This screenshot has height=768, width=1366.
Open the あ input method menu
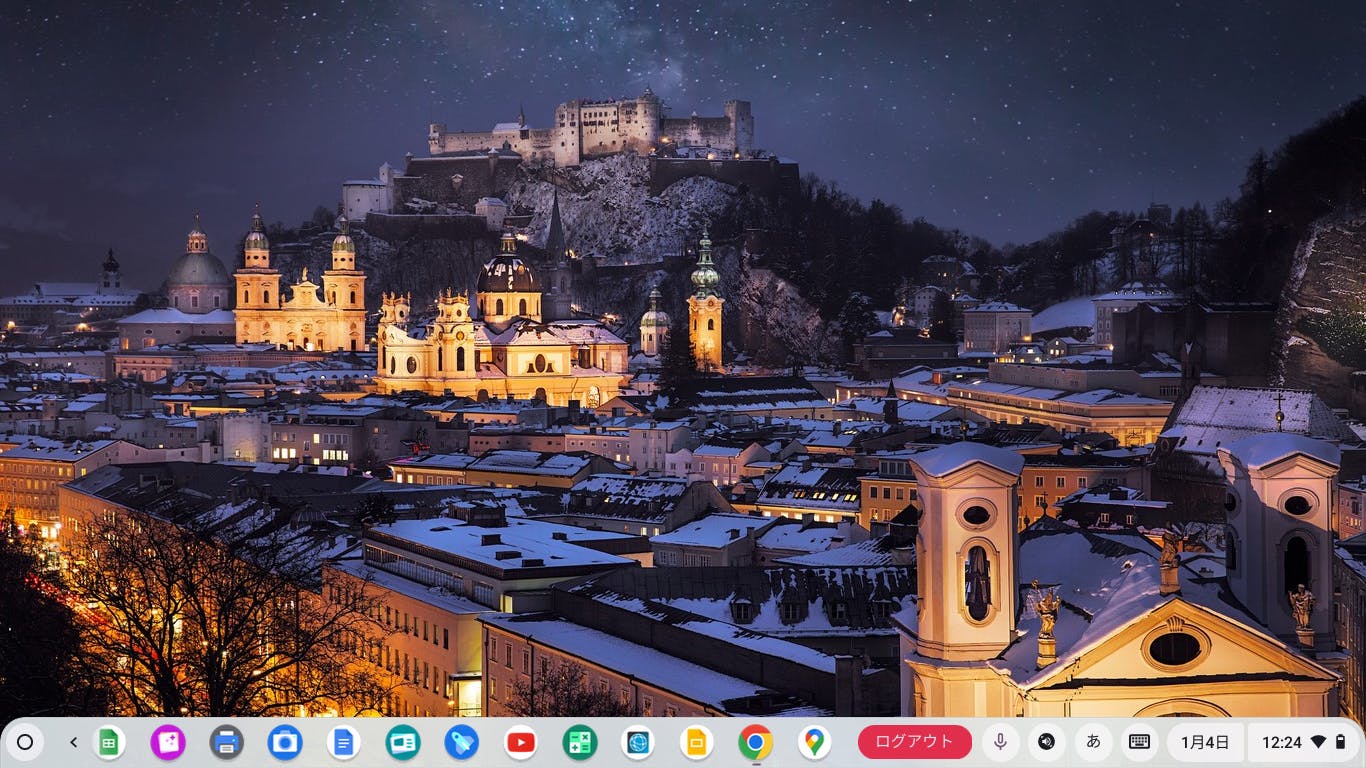pyautogui.click(x=1093, y=742)
